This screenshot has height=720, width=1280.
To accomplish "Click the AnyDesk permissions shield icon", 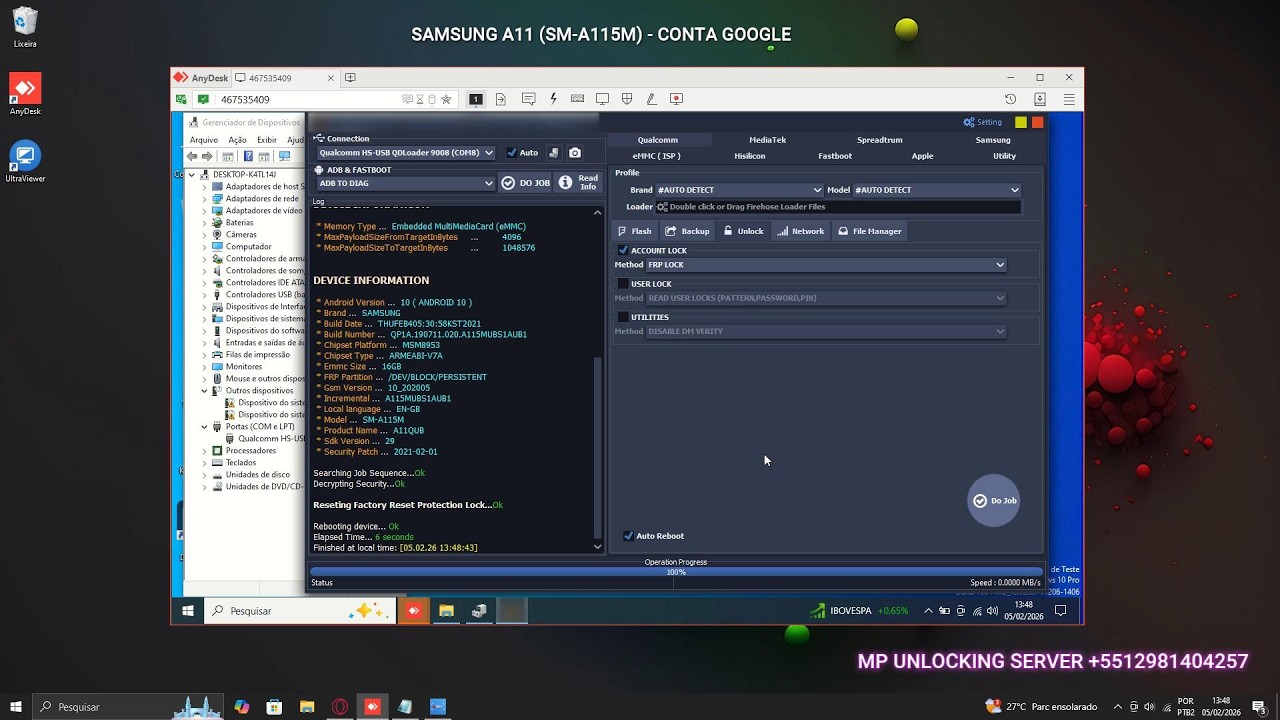I will pyautogui.click(x=627, y=99).
